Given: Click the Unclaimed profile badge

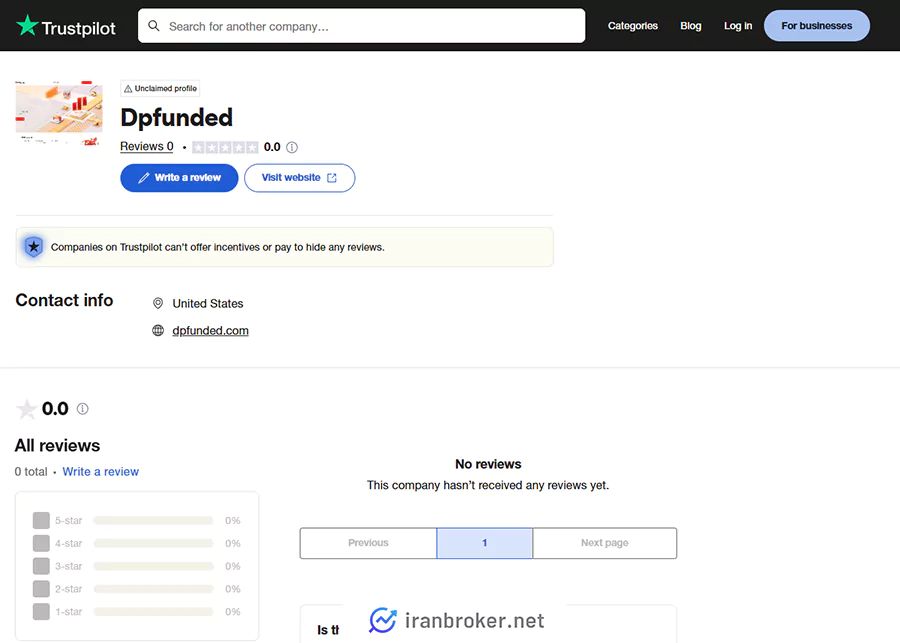Looking at the screenshot, I should 160,88.
